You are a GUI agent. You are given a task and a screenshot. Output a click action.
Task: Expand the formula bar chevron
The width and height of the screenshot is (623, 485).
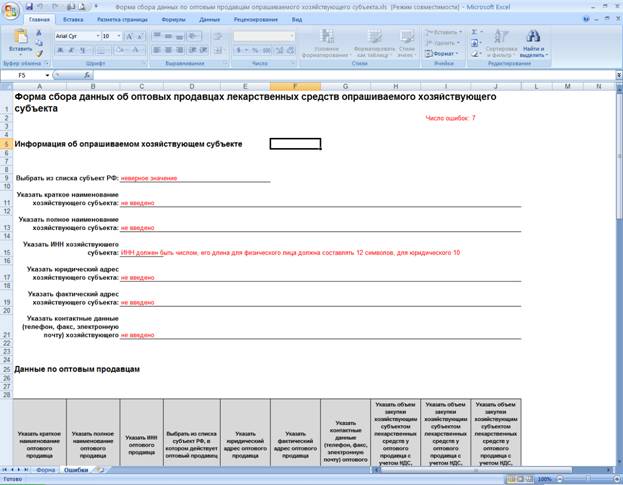pyautogui.click(x=619, y=75)
